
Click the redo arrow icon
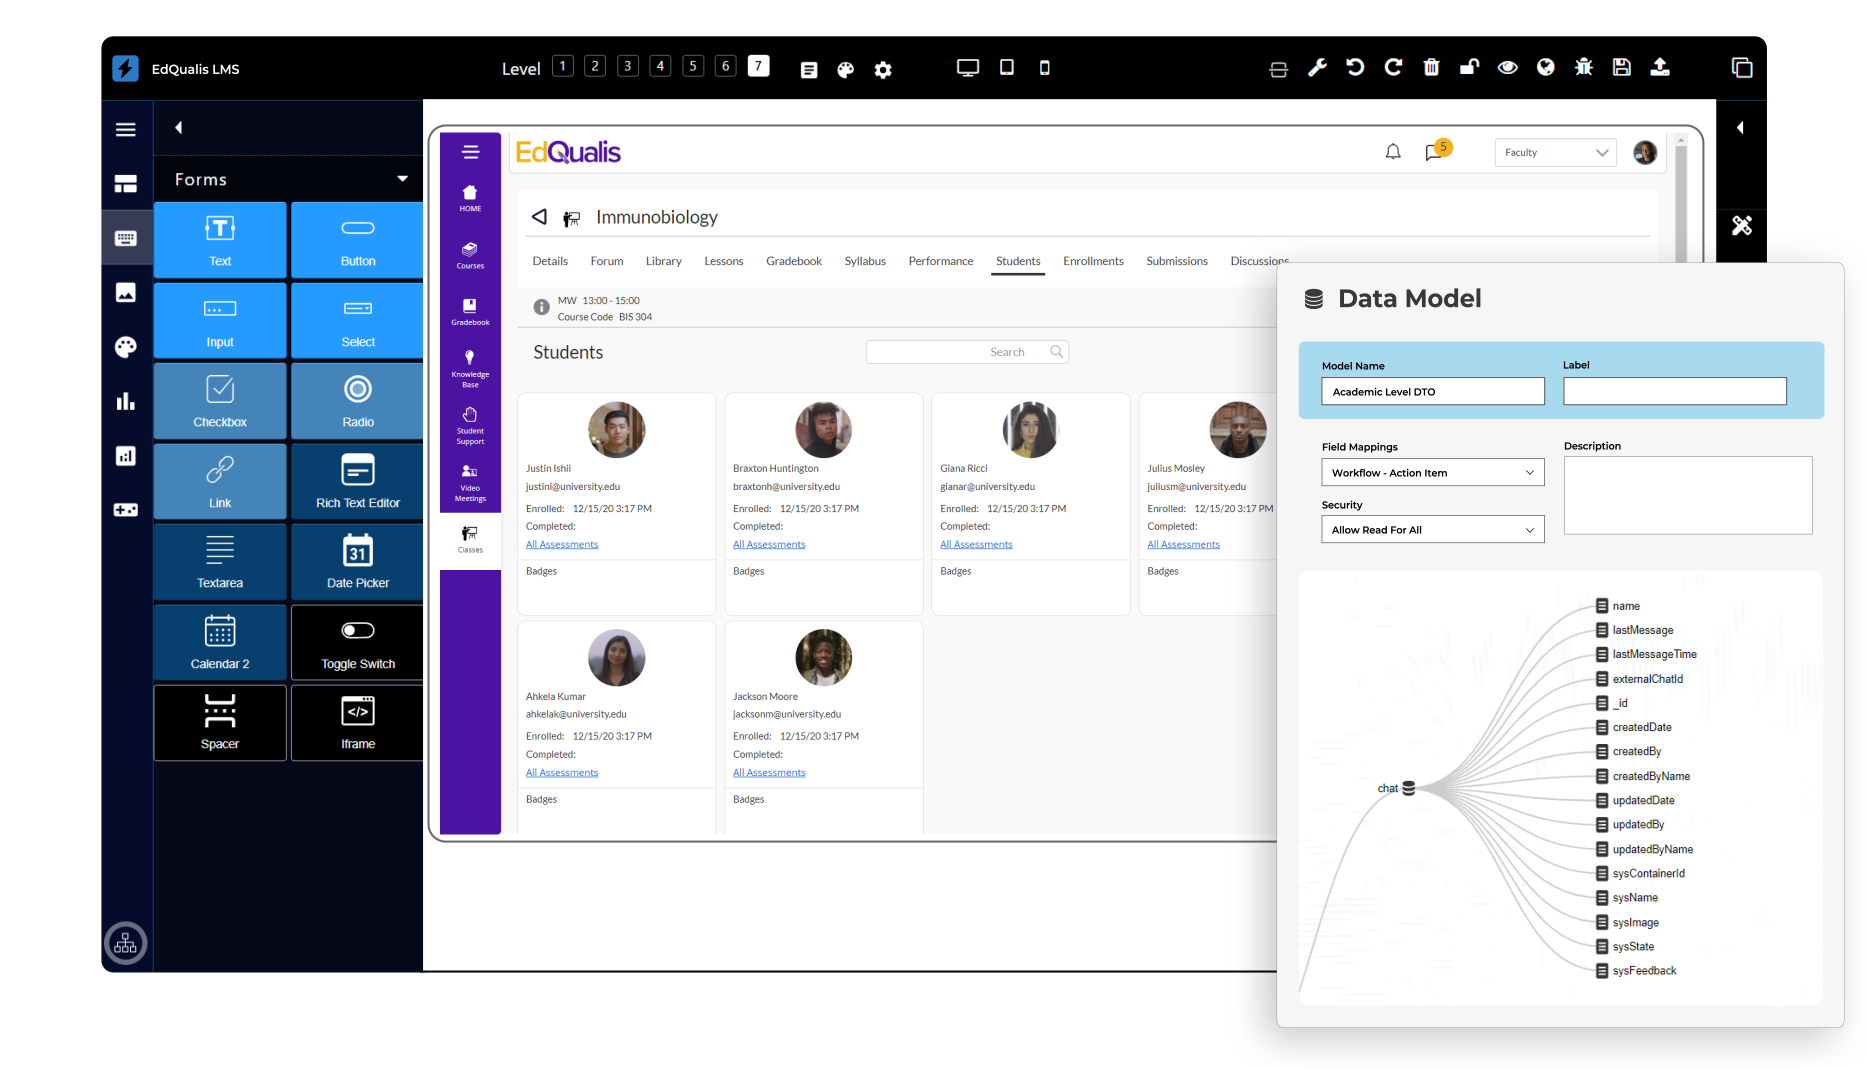[x=1393, y=67]
